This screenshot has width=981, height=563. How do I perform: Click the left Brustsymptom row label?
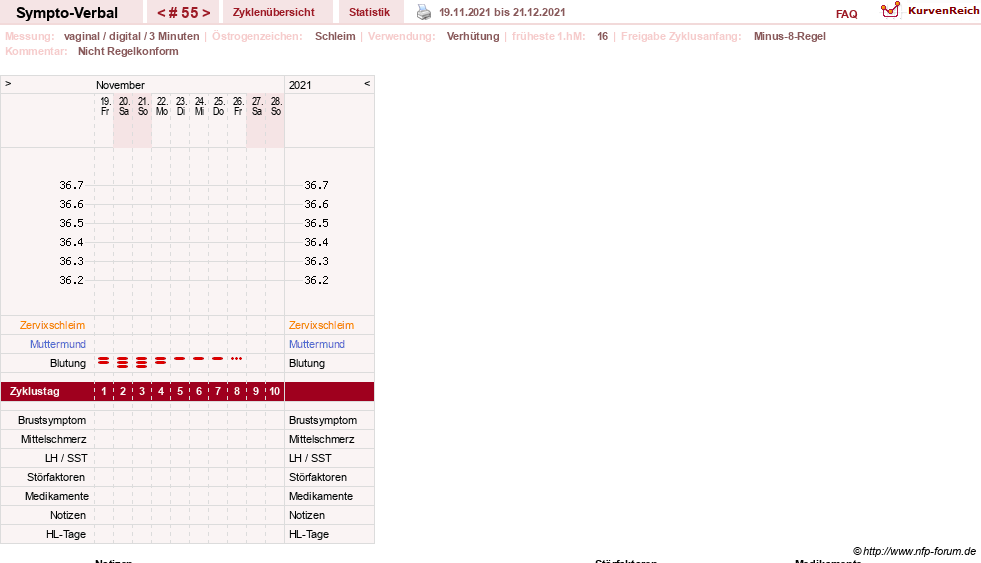click(x=52, y=420)
